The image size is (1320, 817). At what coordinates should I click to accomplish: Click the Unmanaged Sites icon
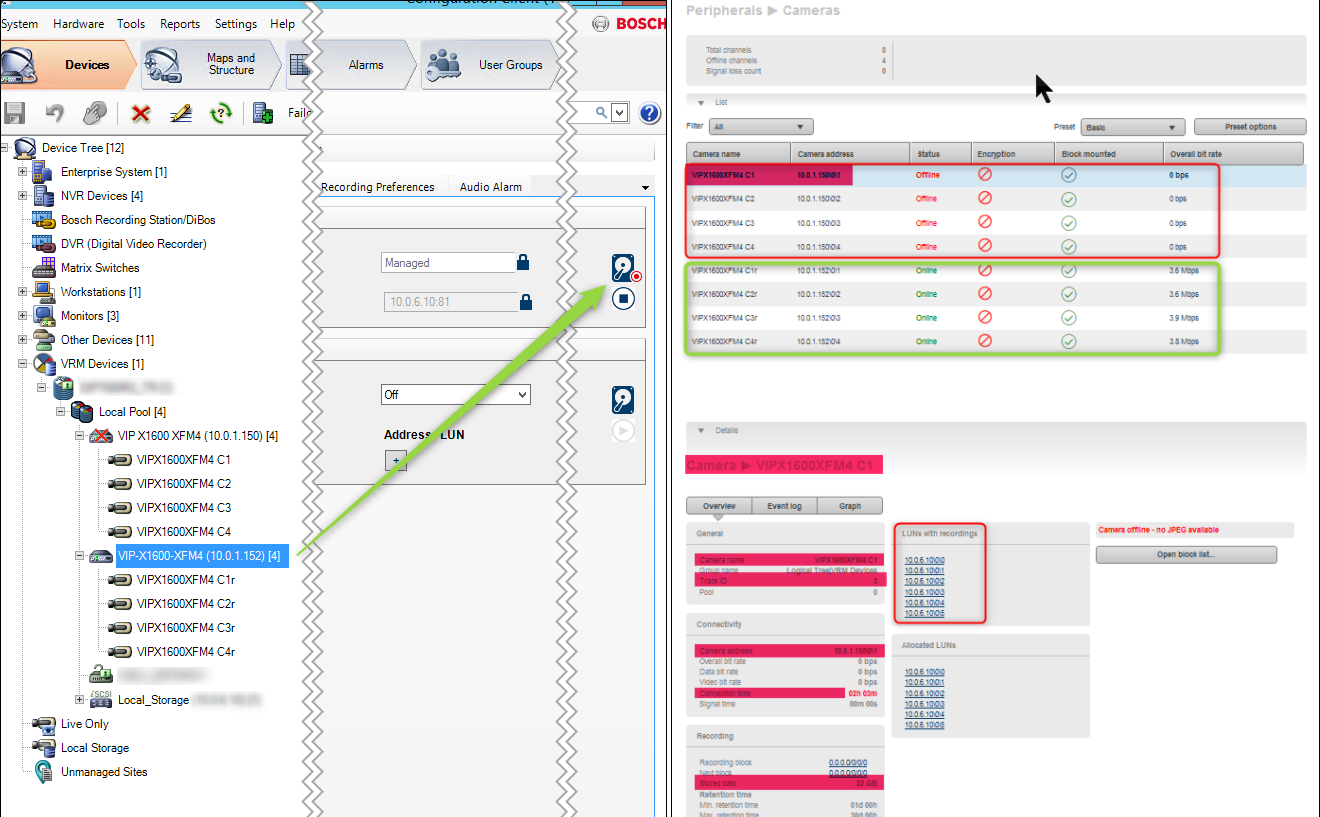43,771
